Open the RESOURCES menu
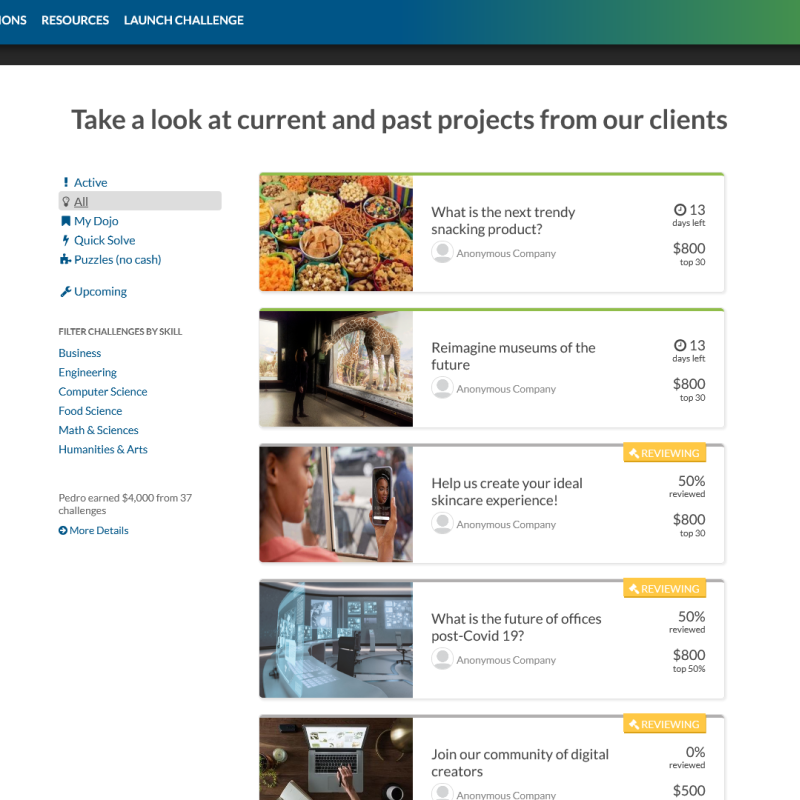The height and width of the screenshot is (800, 800). pos(75,20)
